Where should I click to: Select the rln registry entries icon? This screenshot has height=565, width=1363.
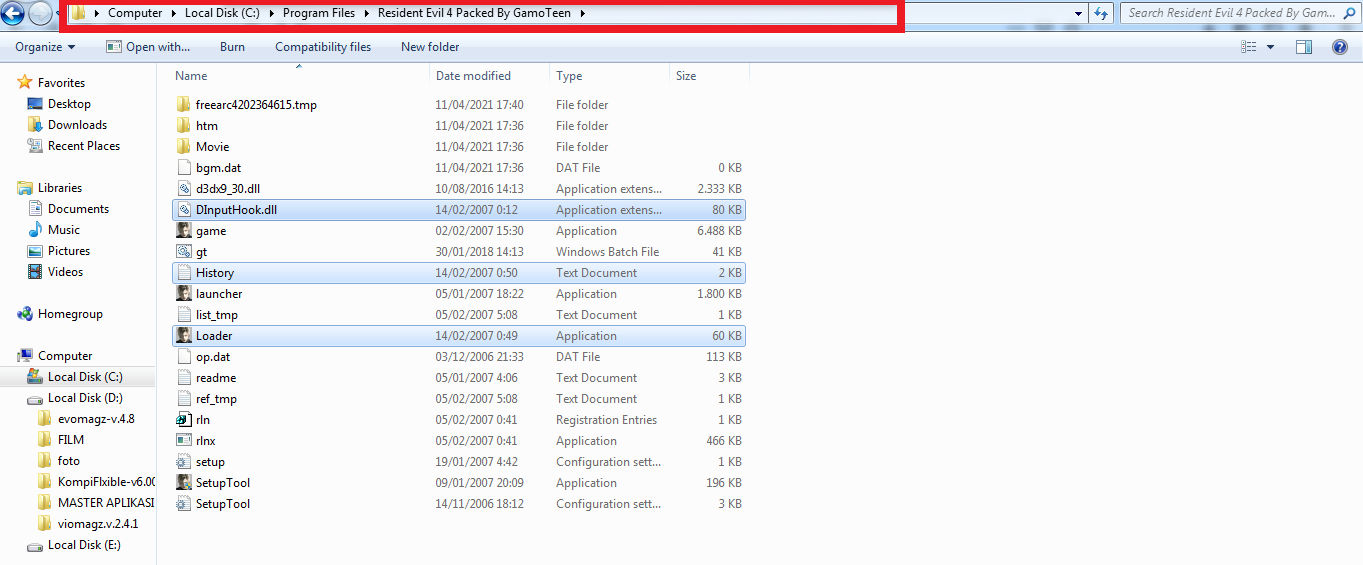[x=183, y=420]
